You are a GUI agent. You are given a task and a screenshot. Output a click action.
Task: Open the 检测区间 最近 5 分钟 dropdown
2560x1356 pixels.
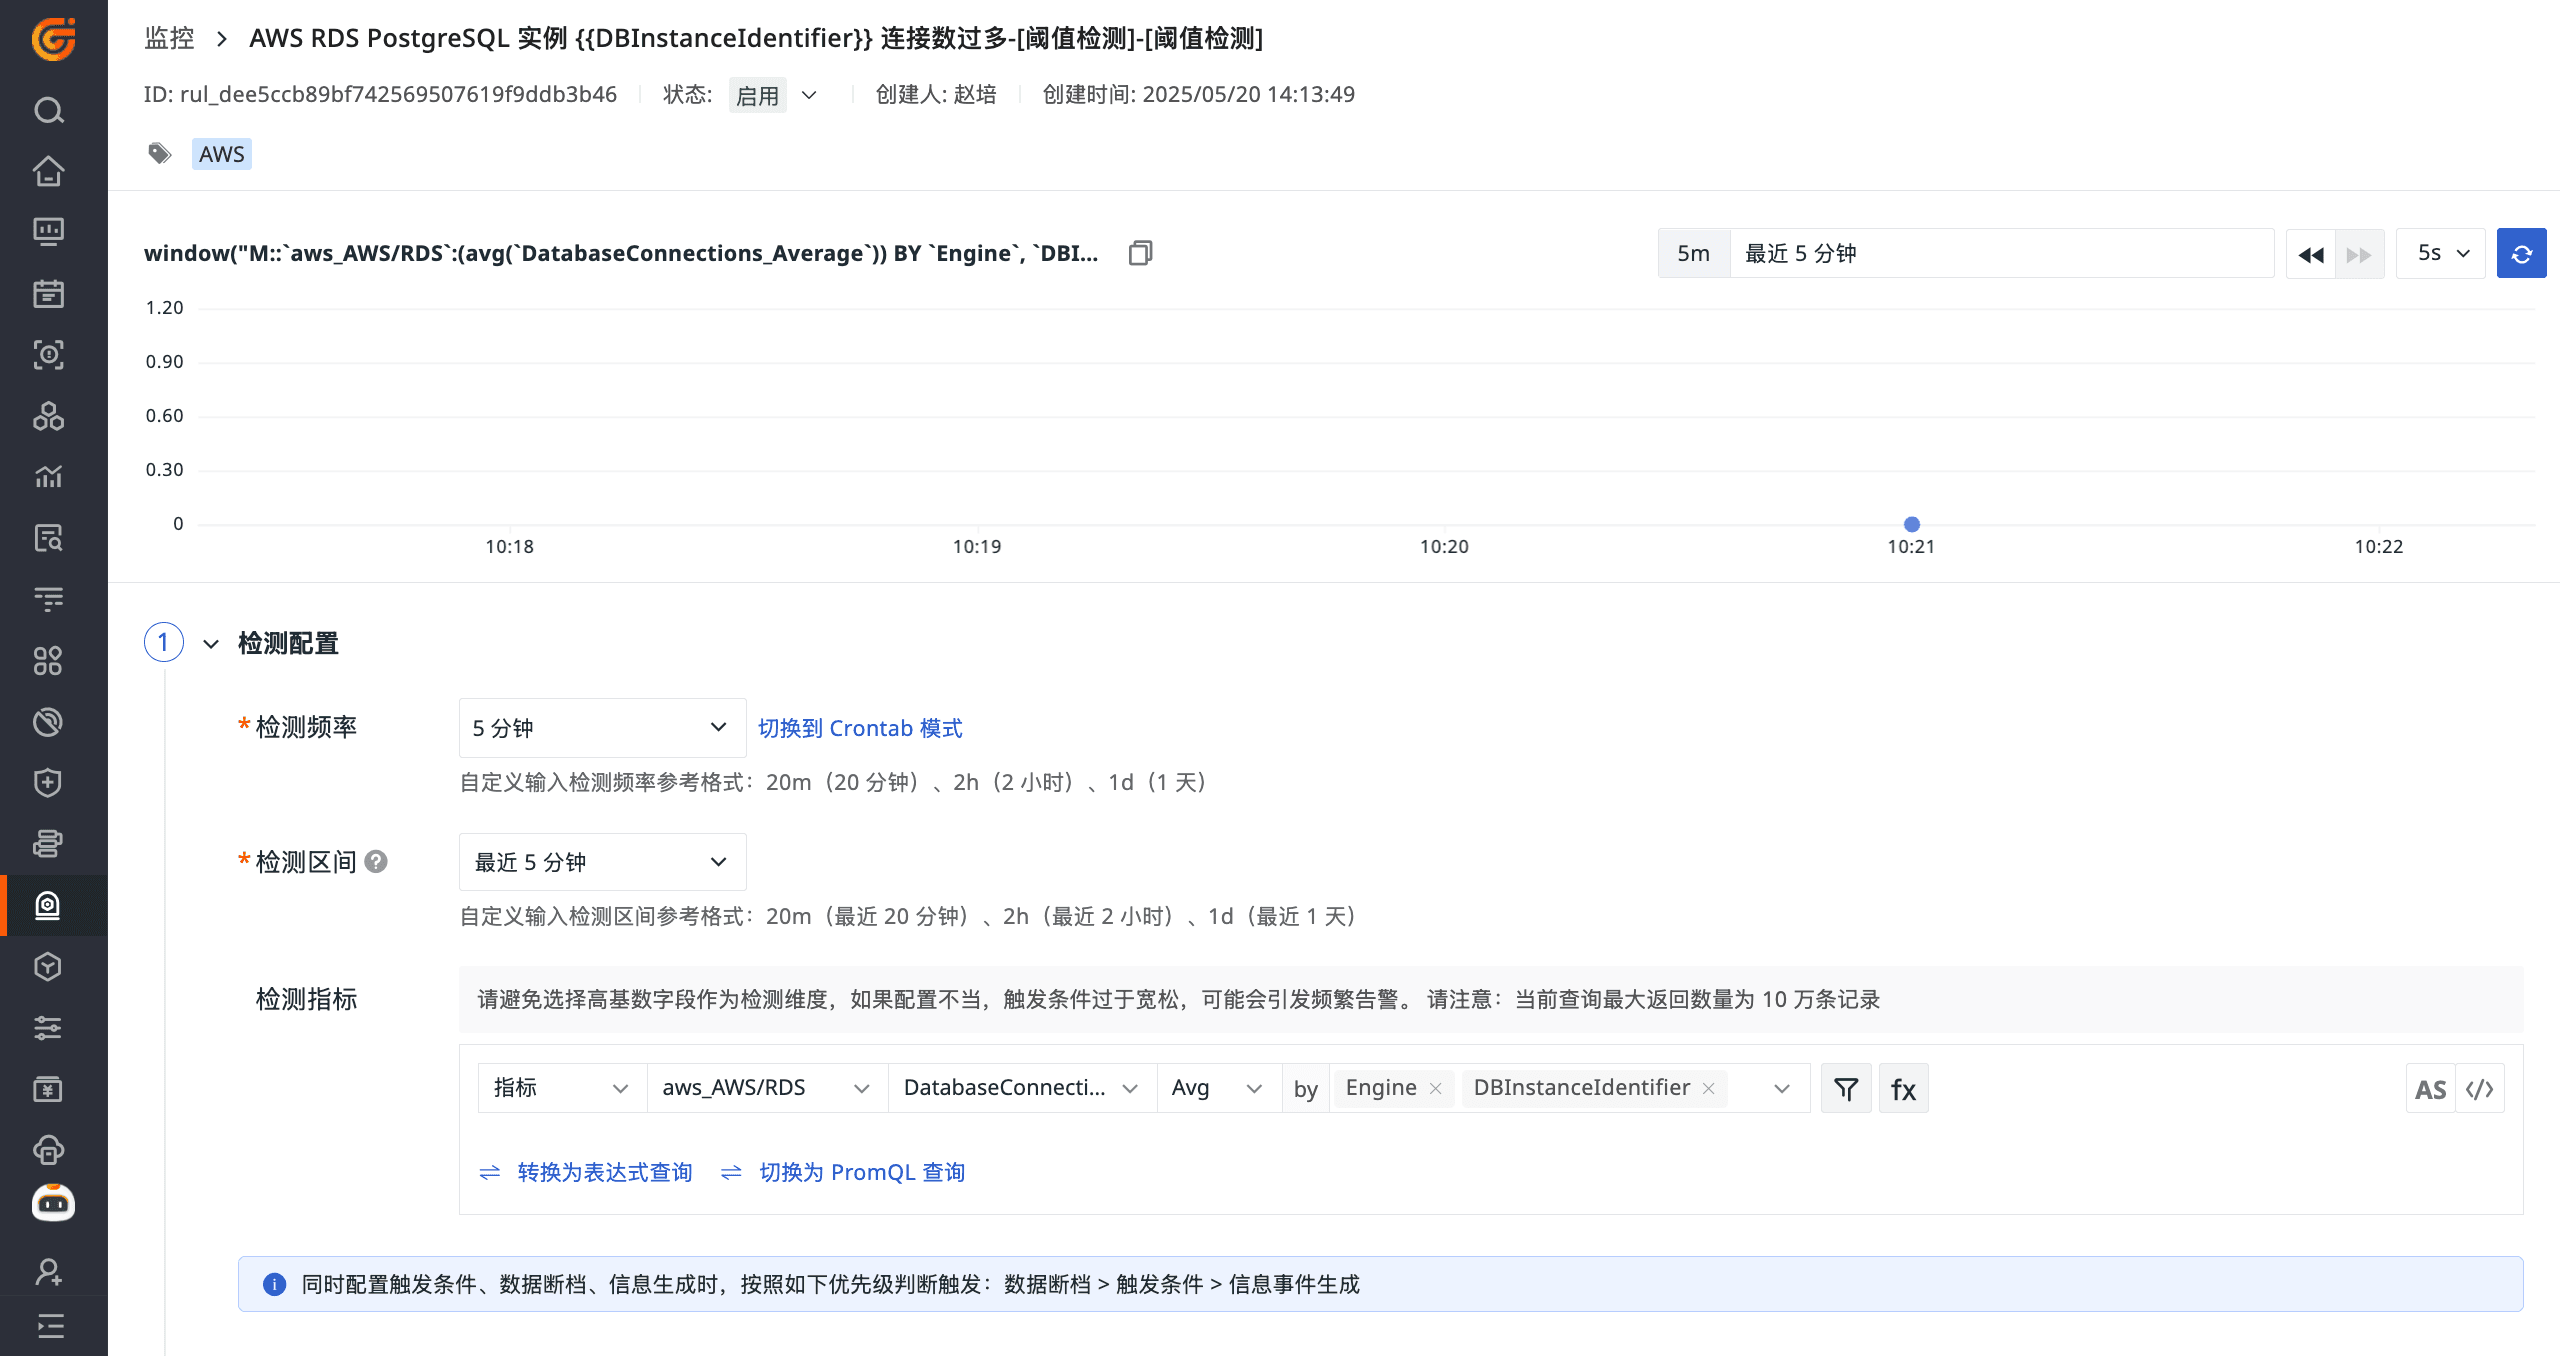[602, 862]
